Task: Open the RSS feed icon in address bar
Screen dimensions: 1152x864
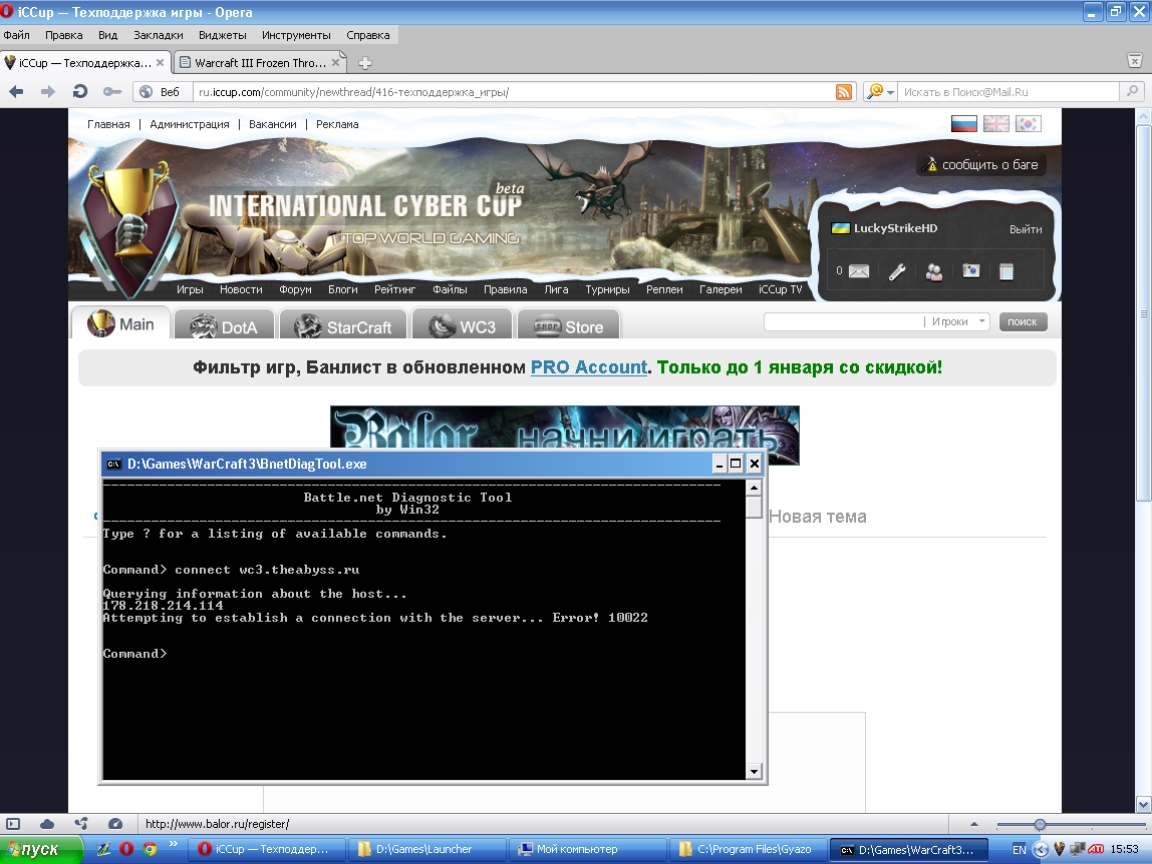Action: [x=844, y=92]
